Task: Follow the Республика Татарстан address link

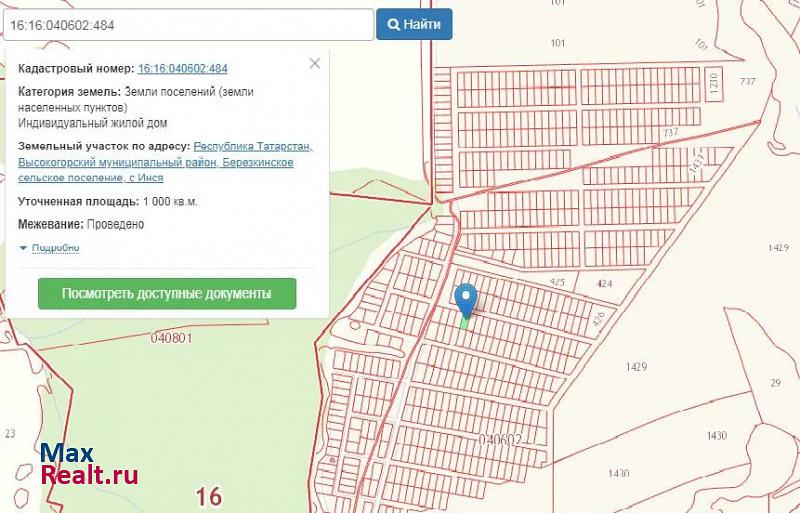Action: click(x=253, y=146)
